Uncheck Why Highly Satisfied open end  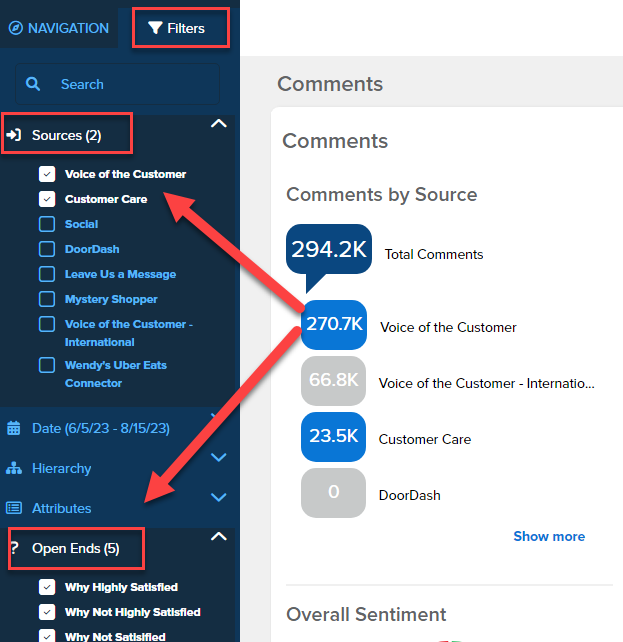coord(47,587)
